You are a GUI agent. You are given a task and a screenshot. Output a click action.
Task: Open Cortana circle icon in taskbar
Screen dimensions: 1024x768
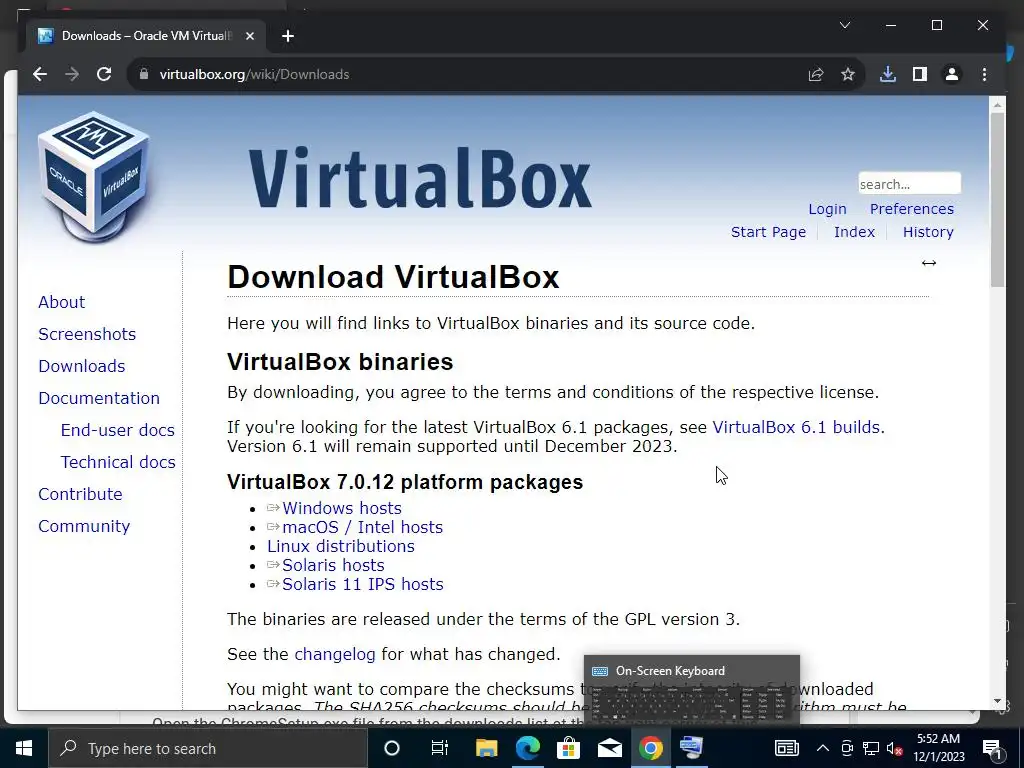point(392,748)
